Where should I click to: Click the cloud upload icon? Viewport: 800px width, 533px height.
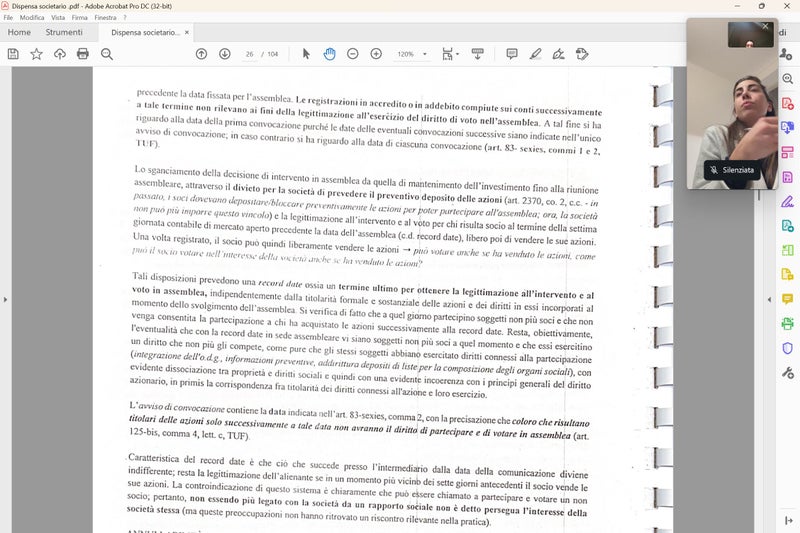[x=60, y=54]
